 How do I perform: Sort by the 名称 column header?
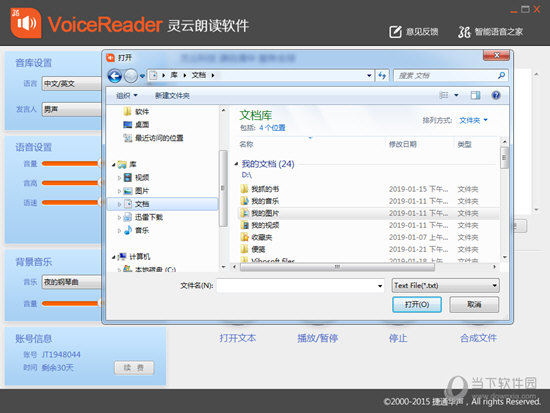click(246, 144)
